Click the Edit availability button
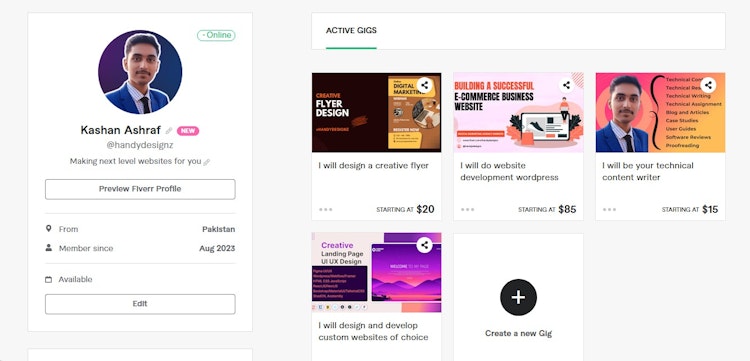This screenshot has width=750, height=361. click(x=140, y=304)
